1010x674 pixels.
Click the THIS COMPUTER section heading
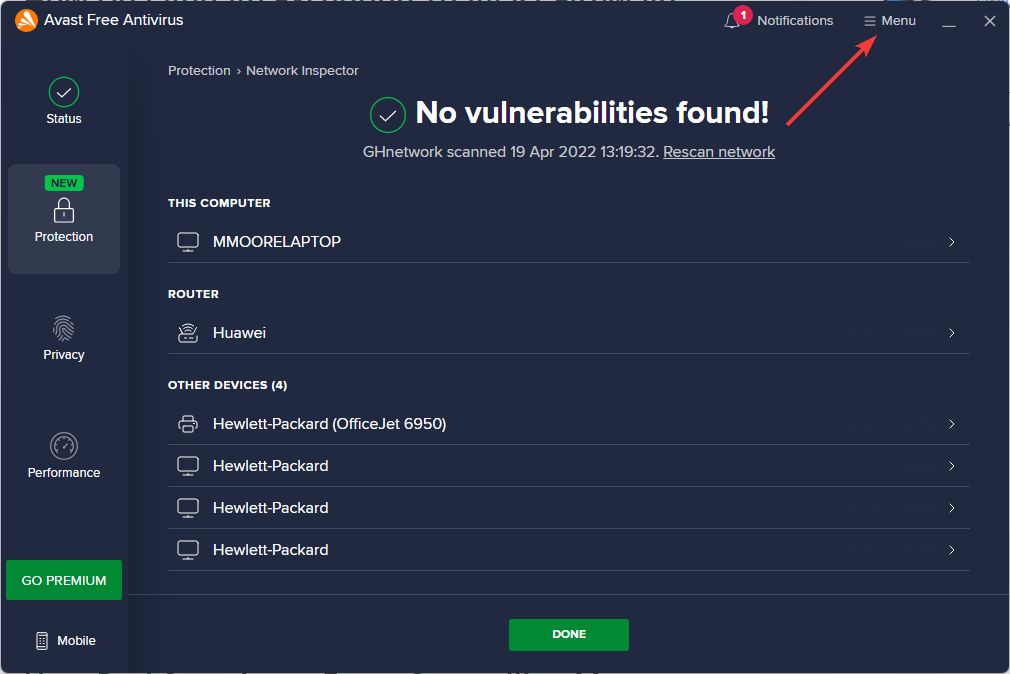click(219, 203)
